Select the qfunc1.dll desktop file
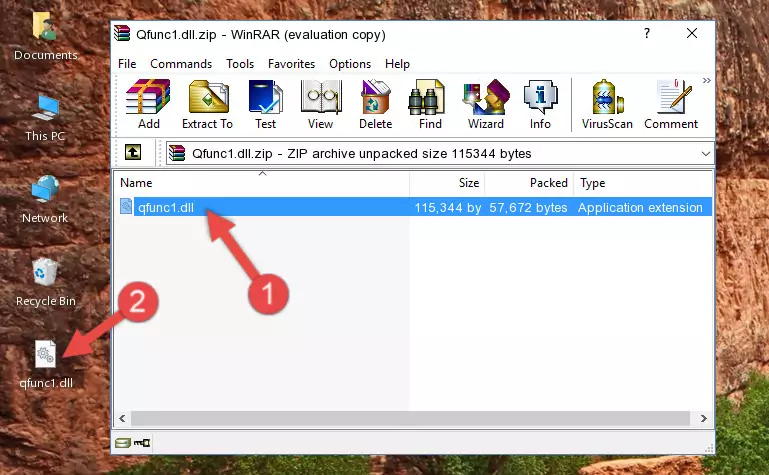The height and width of the screenshot is (475, 769). [x=46, y=365]
